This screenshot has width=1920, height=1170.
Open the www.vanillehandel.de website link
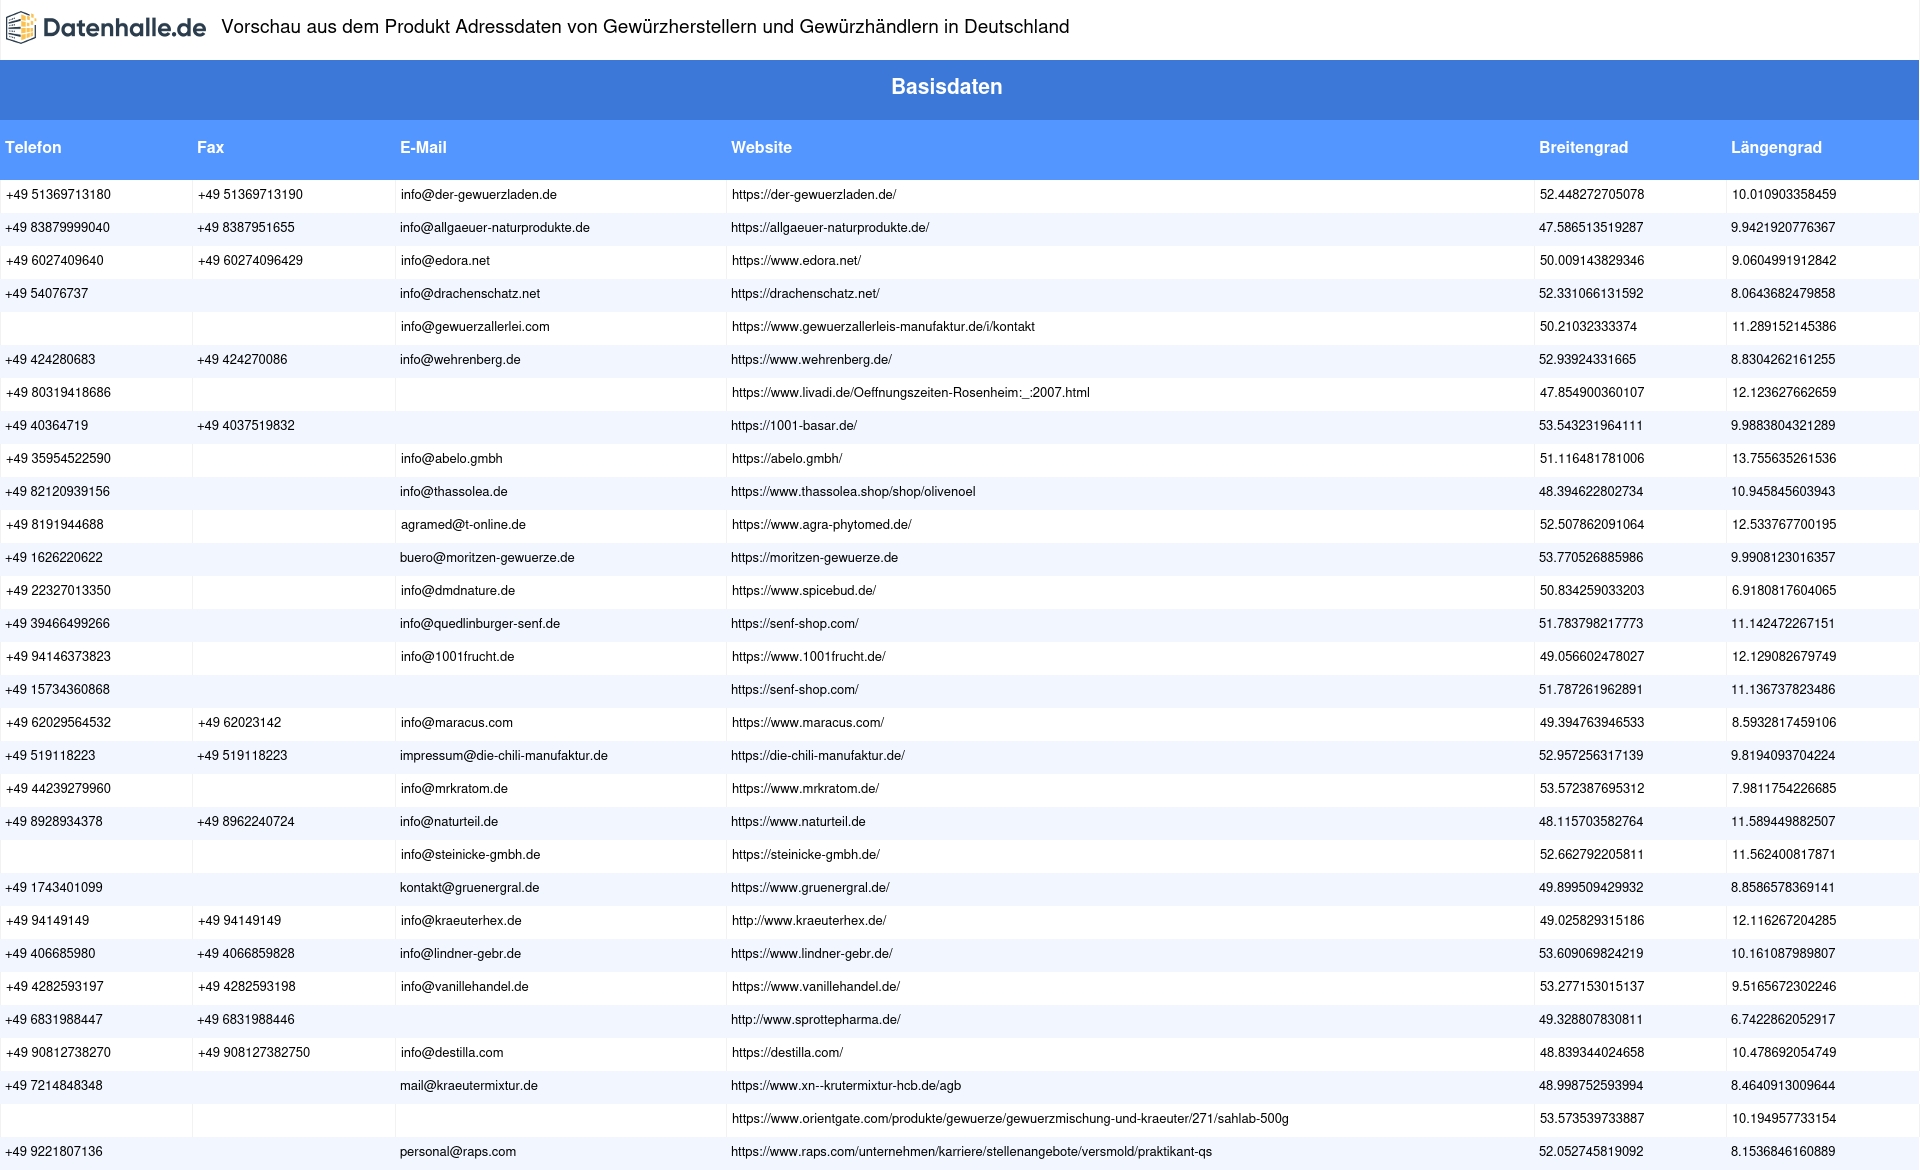pos(816,987)
